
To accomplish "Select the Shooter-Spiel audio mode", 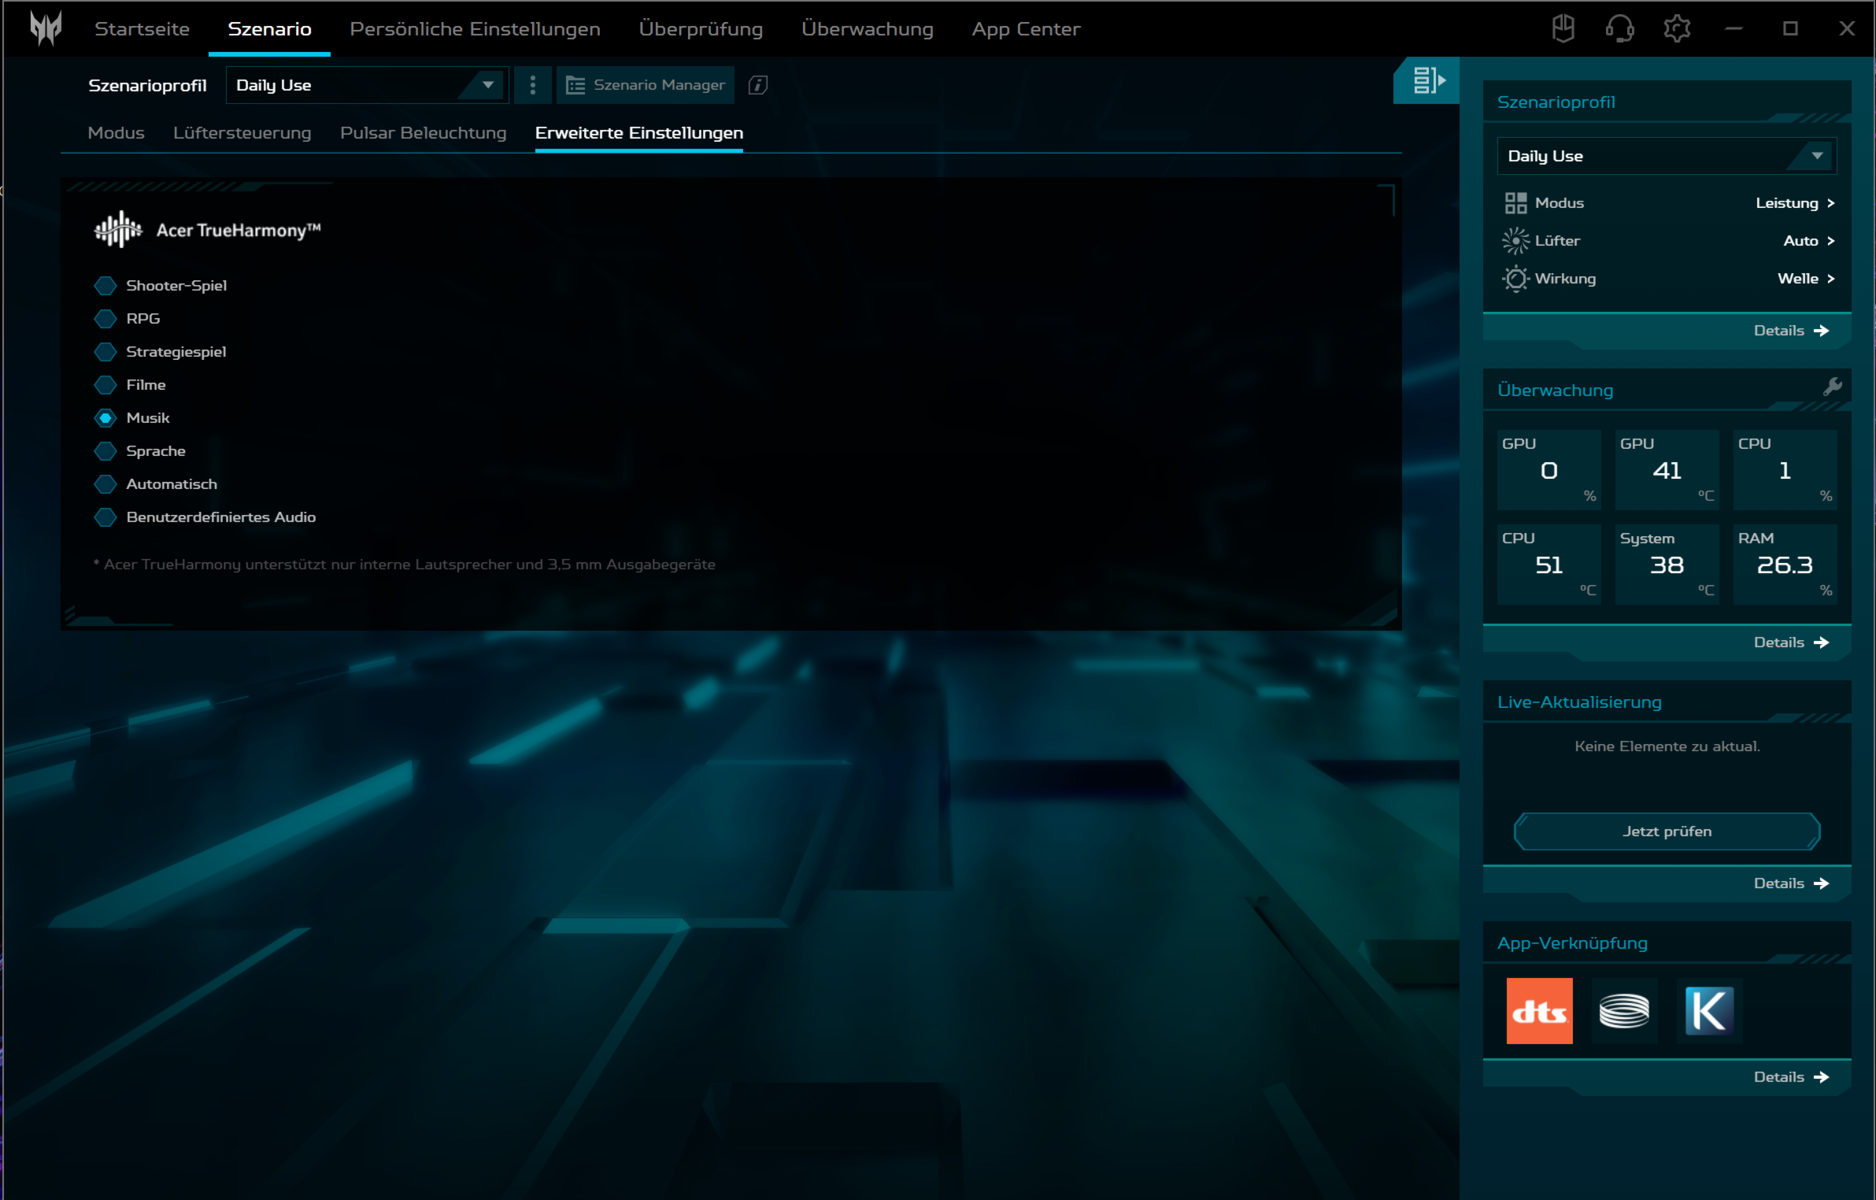I will click(105, 286).
